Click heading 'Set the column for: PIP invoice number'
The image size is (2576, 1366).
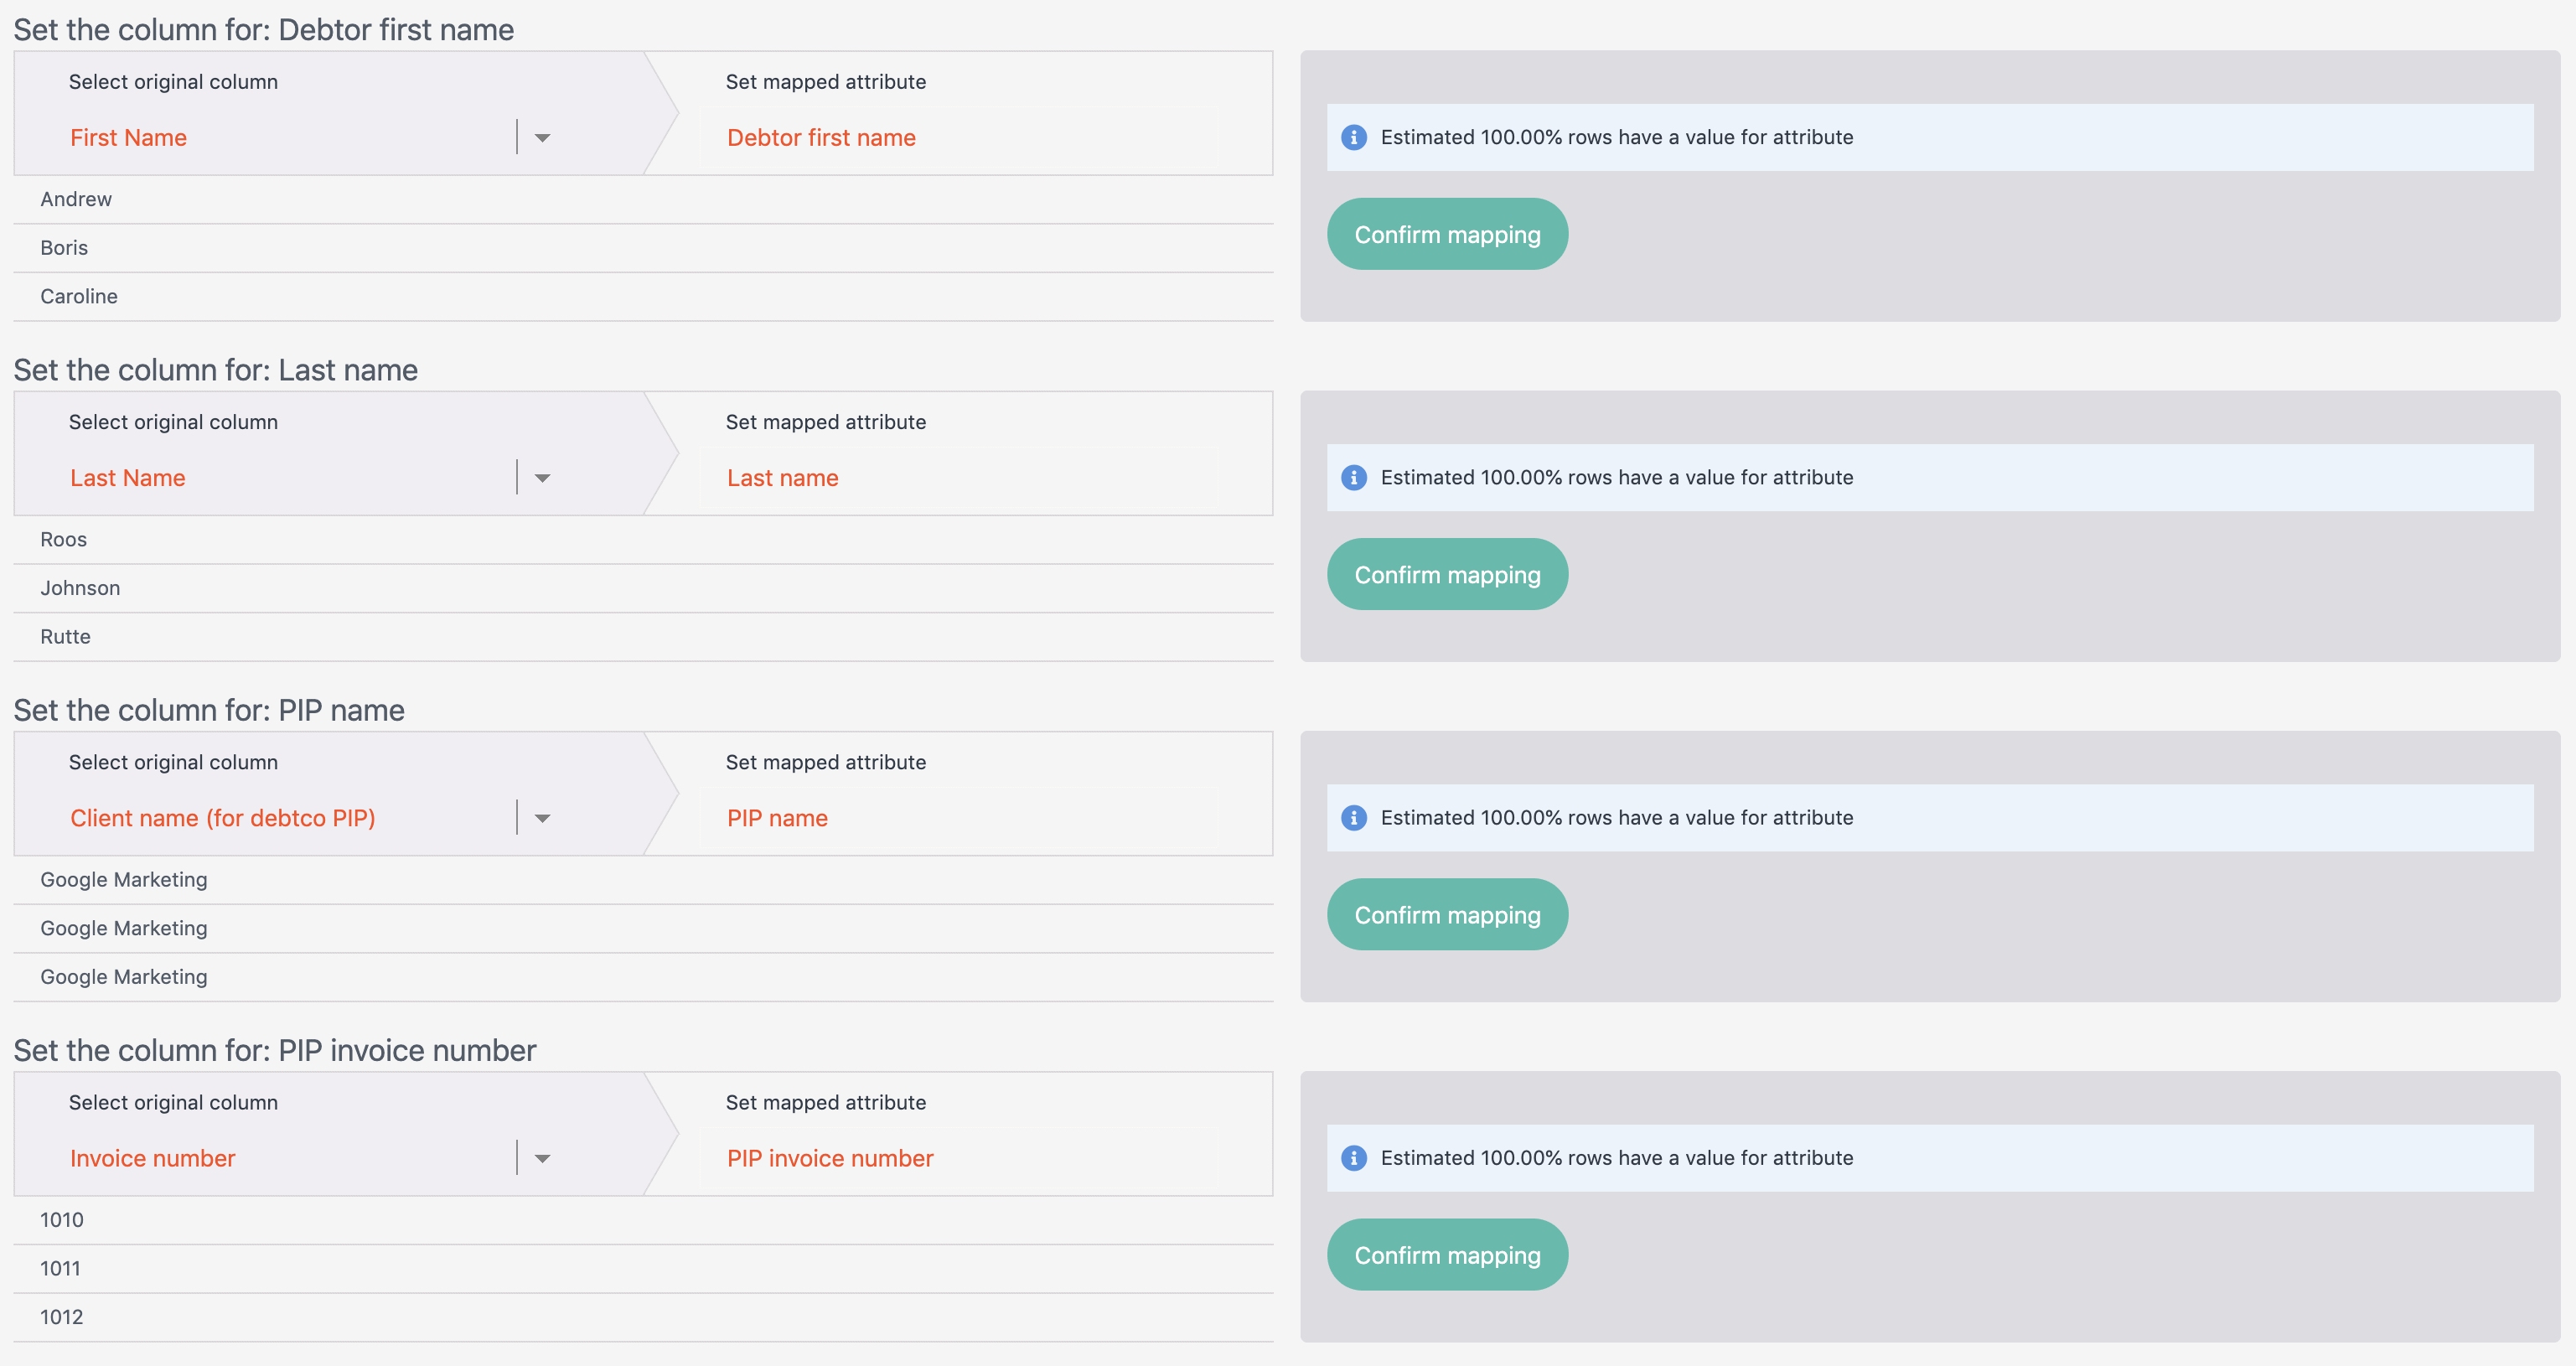pos(275,1050)
